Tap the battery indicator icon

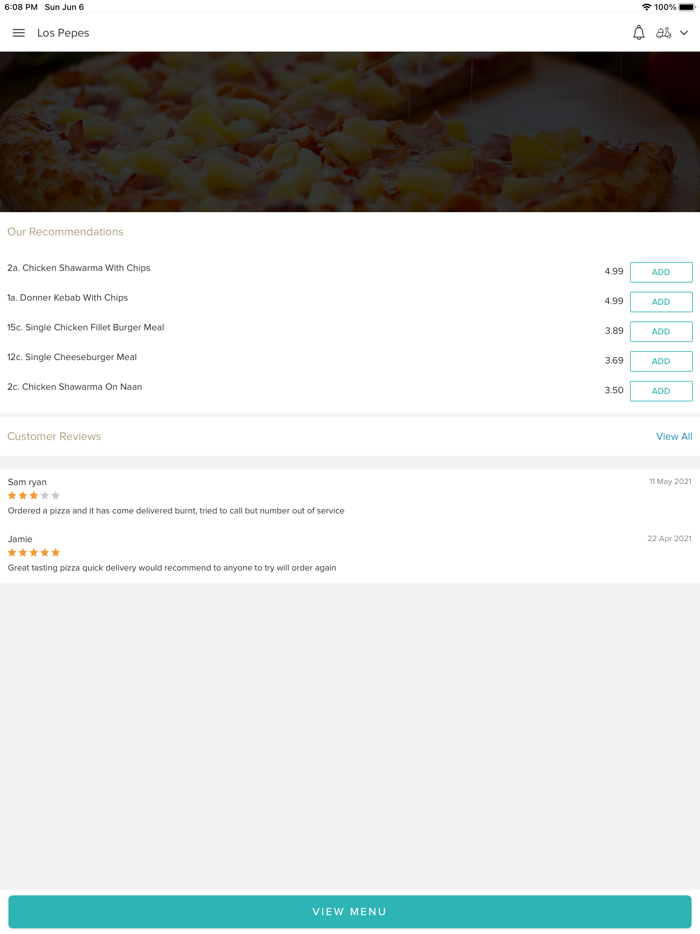tap(687, 7)
